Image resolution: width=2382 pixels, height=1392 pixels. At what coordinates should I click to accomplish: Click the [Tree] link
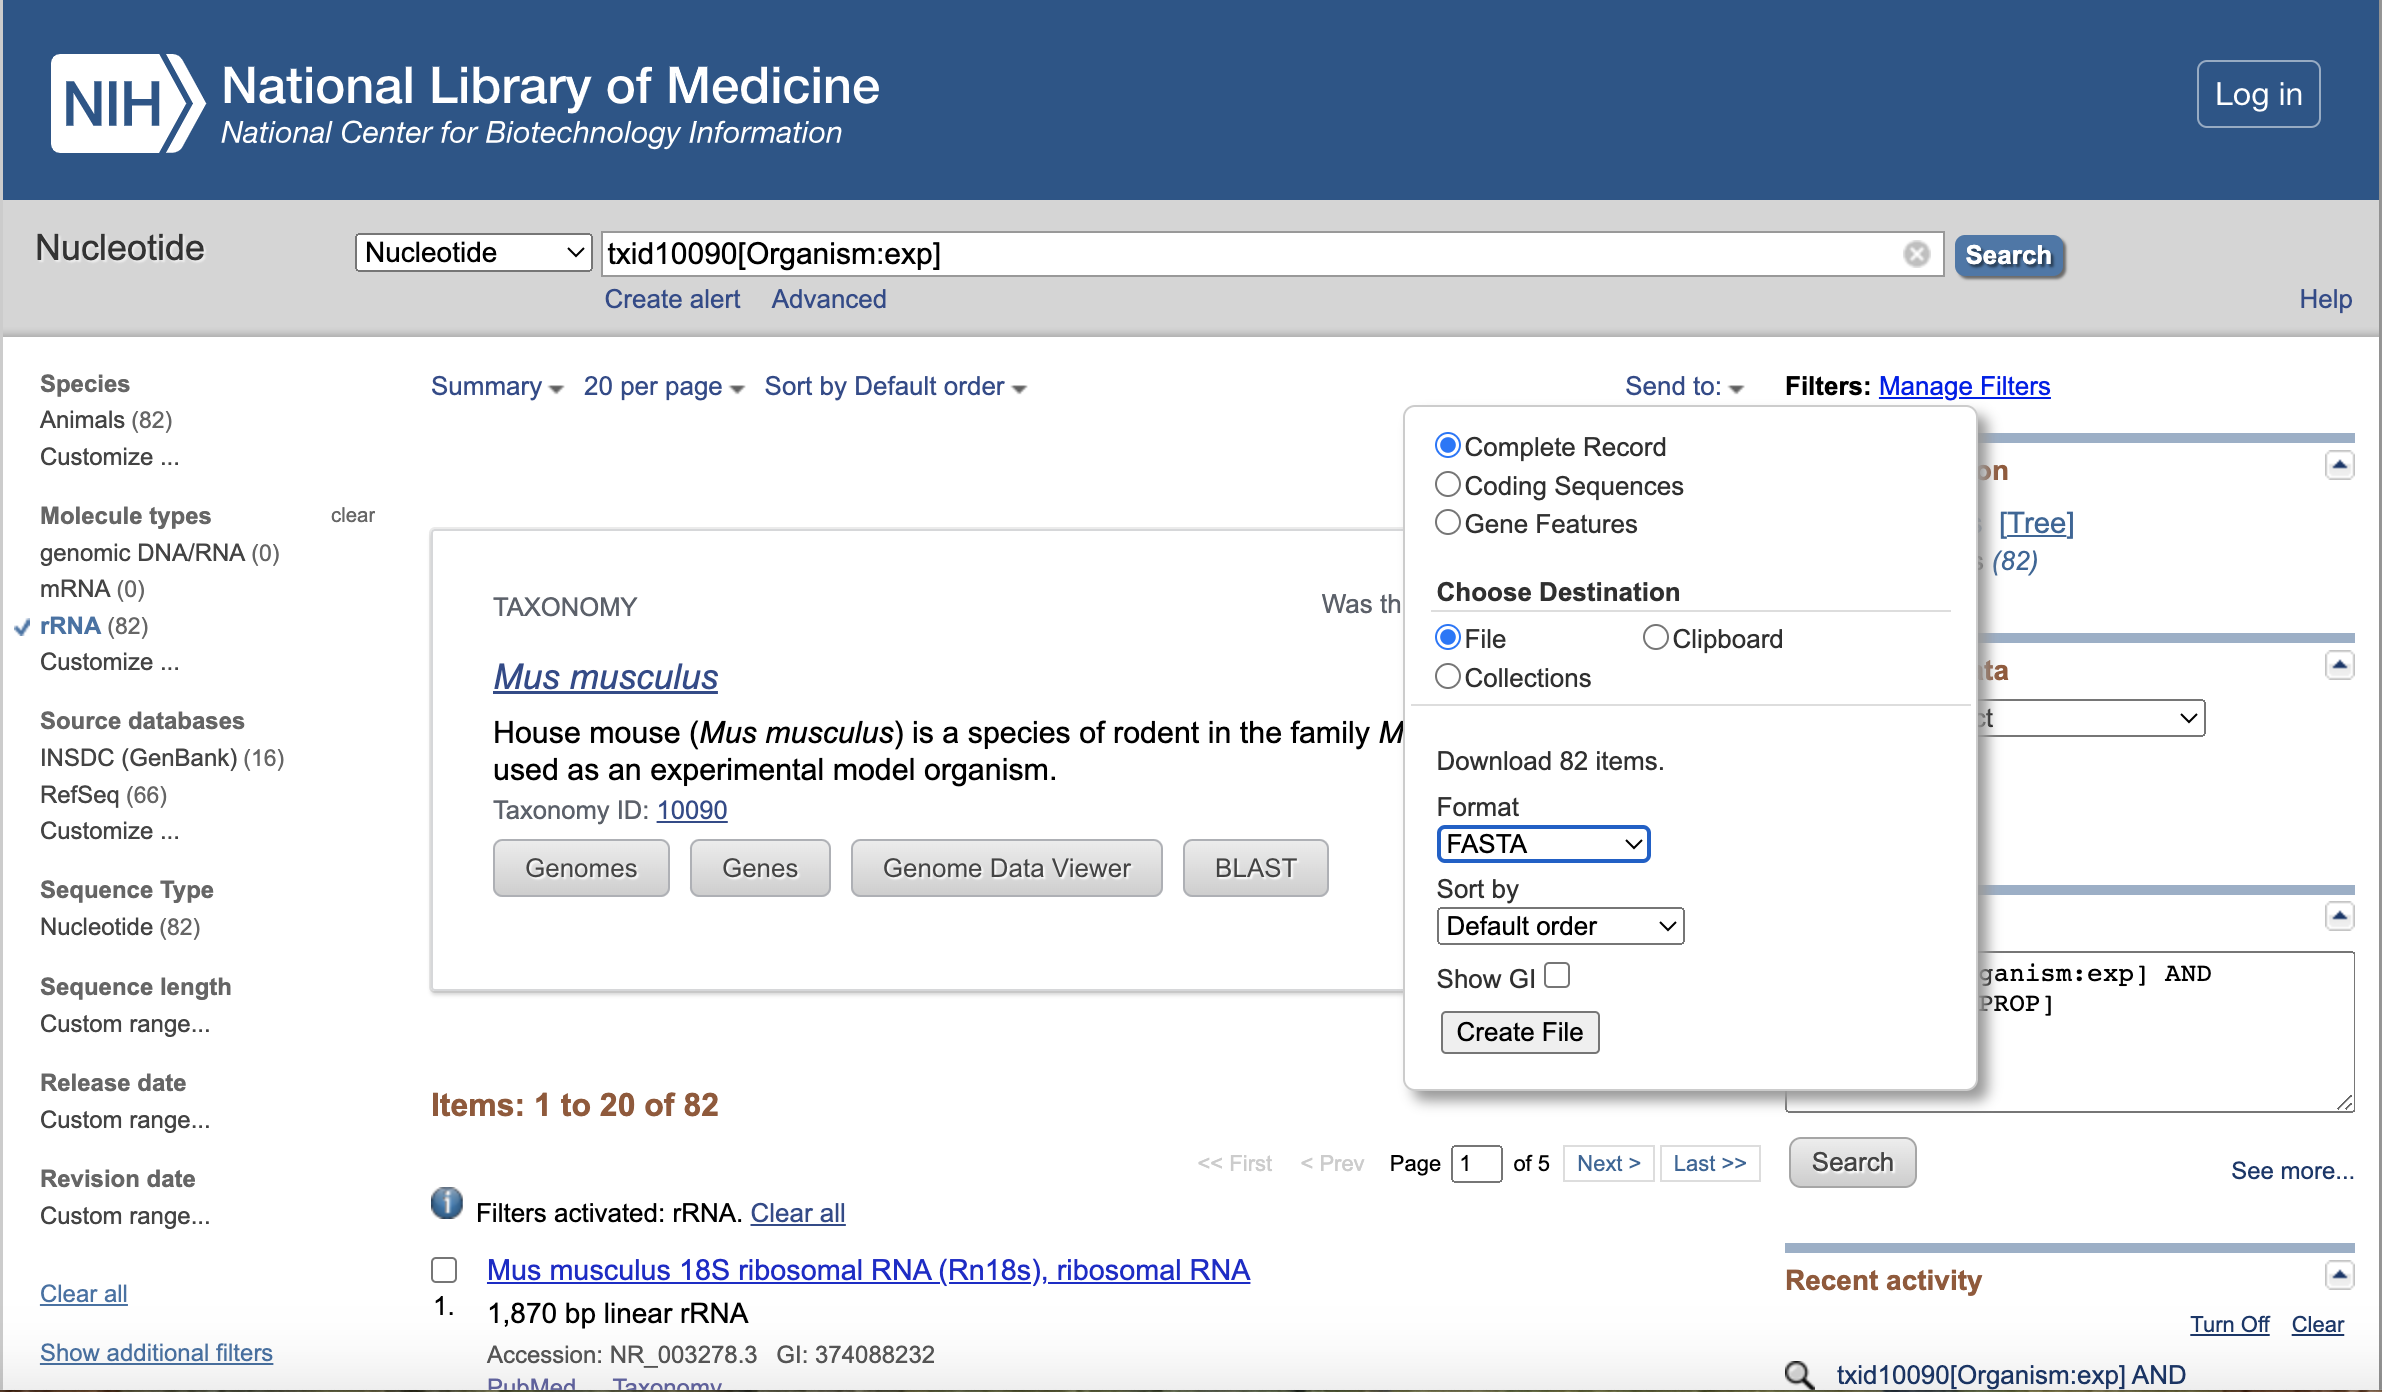[x=2036, y=523]
